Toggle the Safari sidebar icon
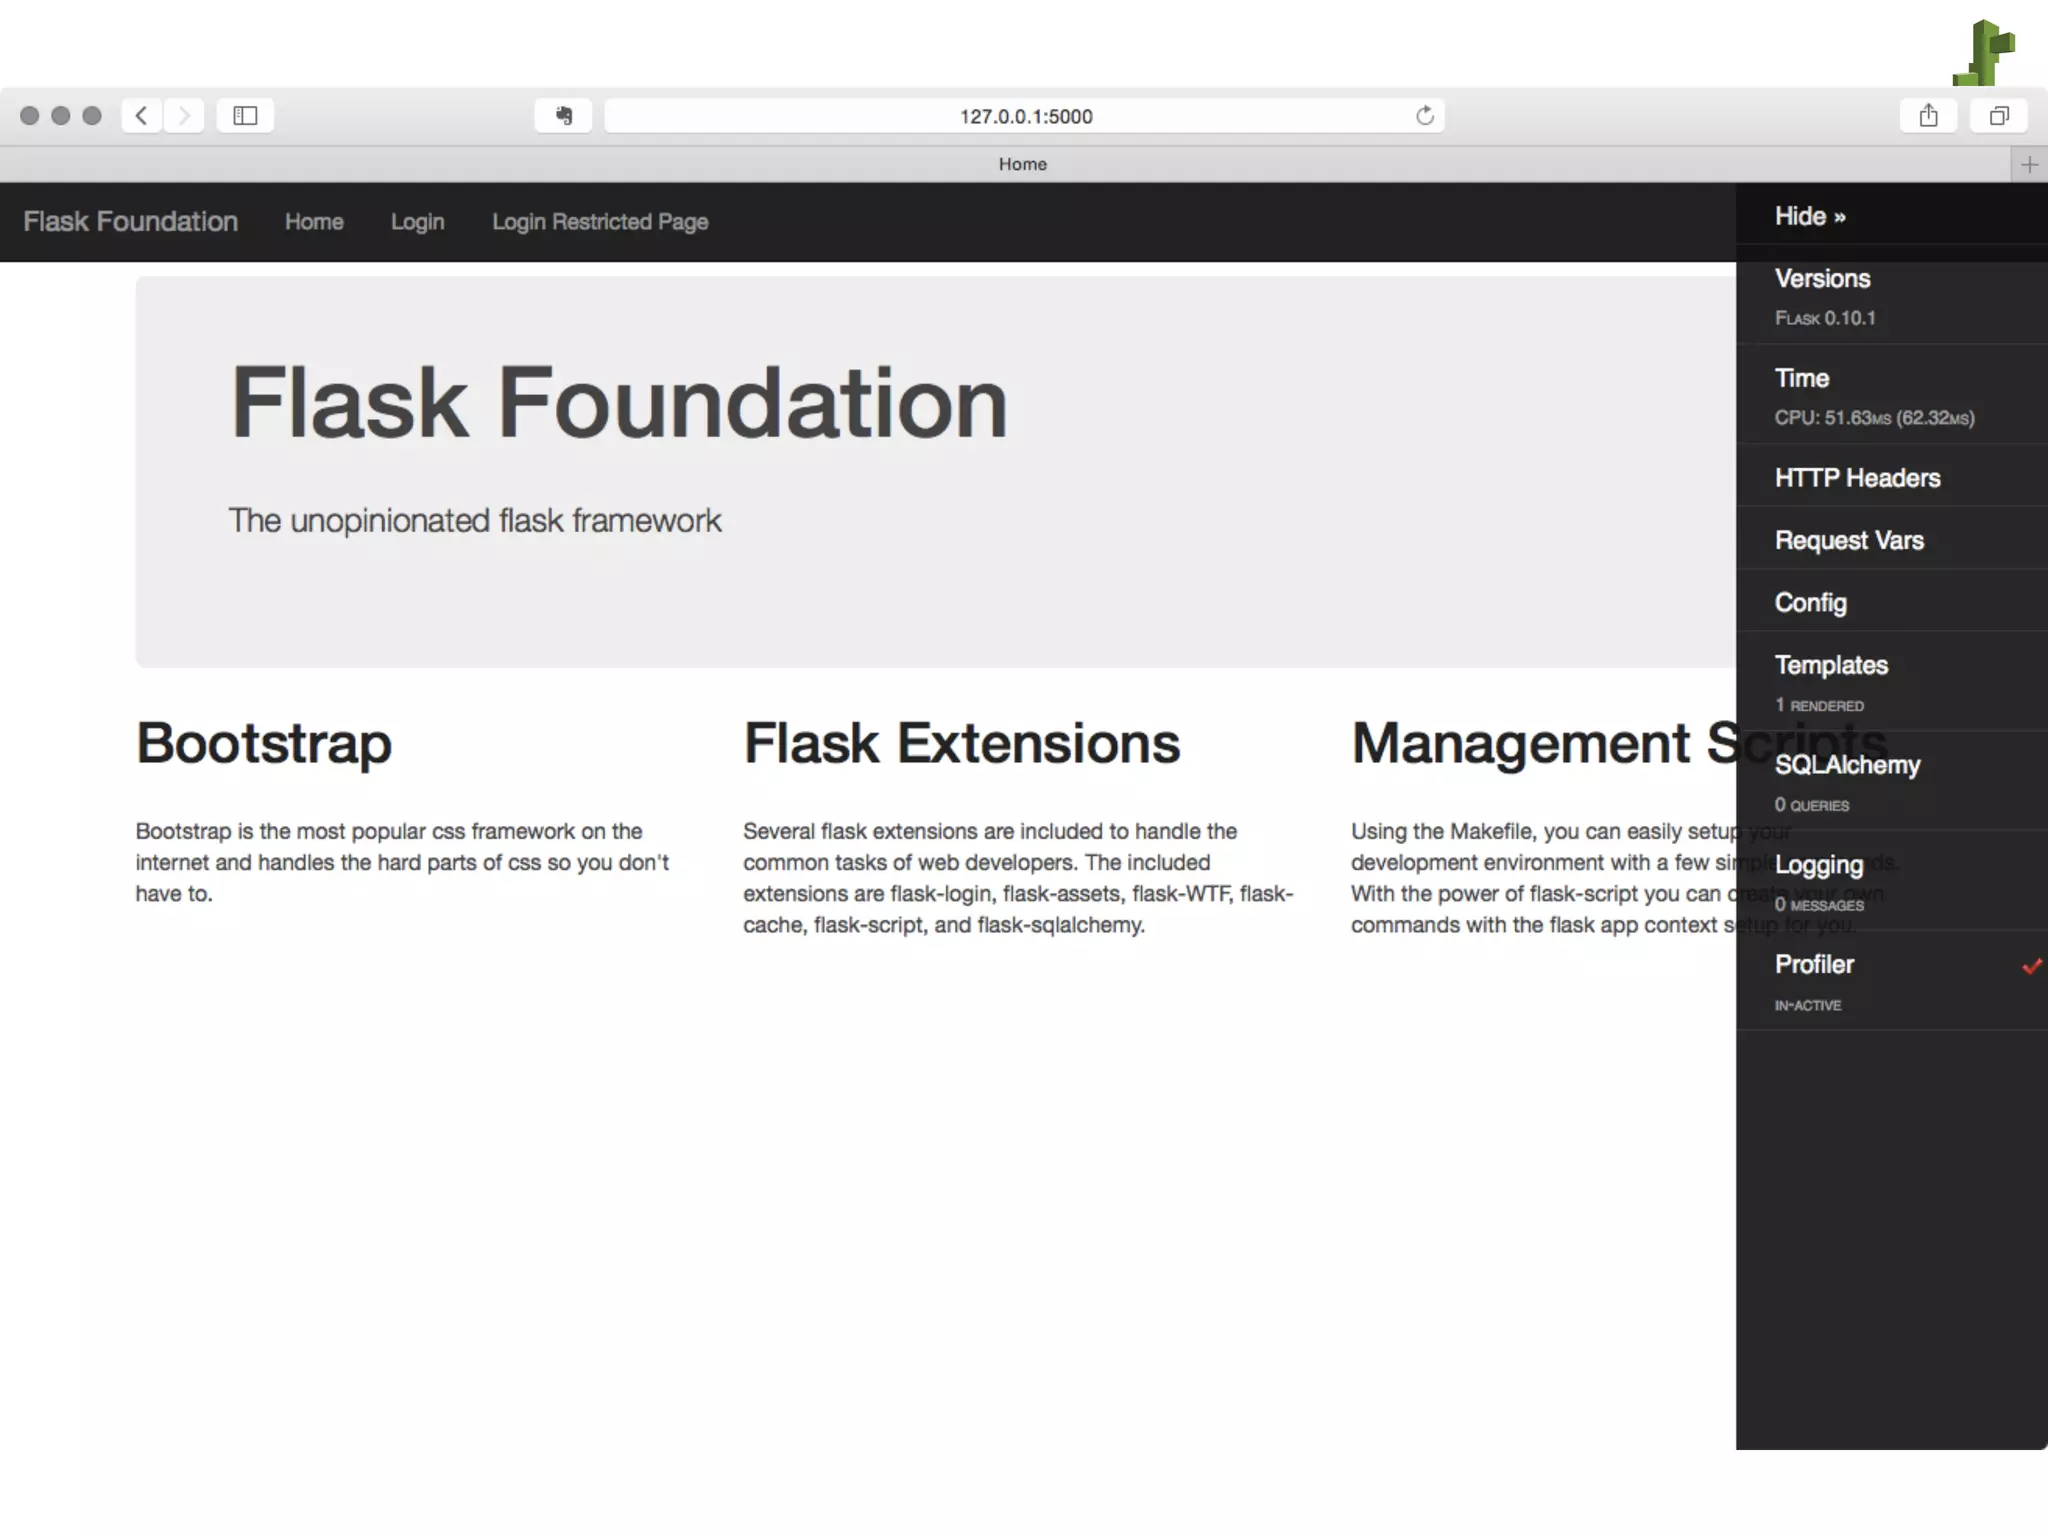This screenshot has height=1536, width=2048. coord(245,116)
